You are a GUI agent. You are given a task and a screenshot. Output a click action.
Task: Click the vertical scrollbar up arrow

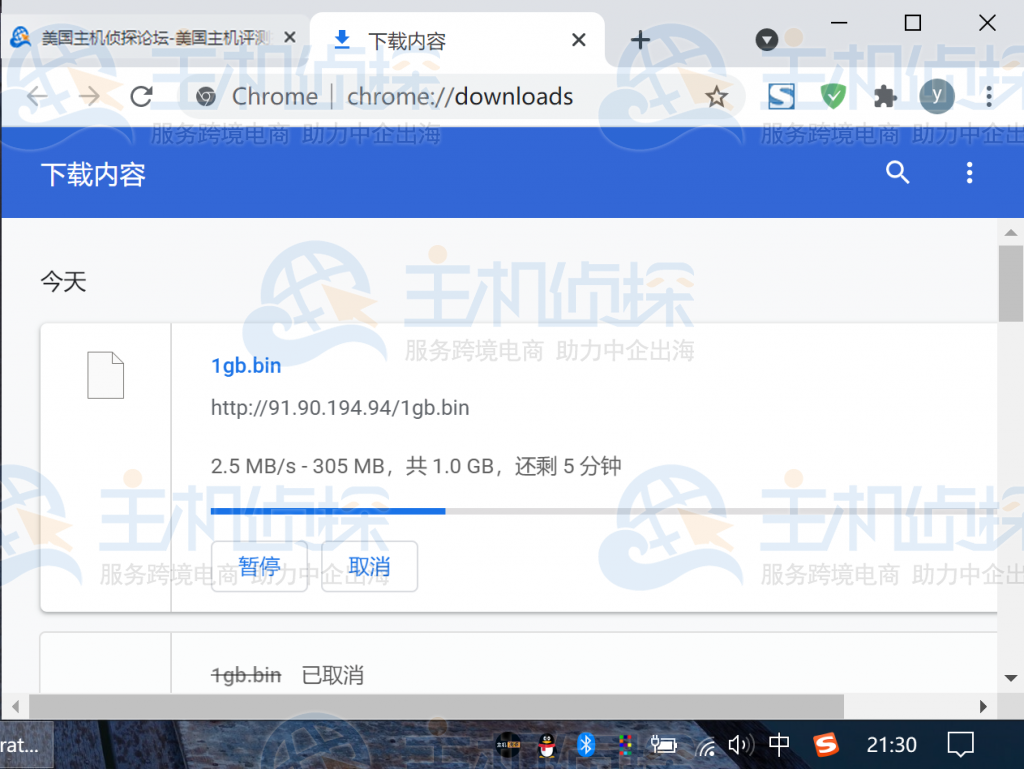click(1010, 232)
